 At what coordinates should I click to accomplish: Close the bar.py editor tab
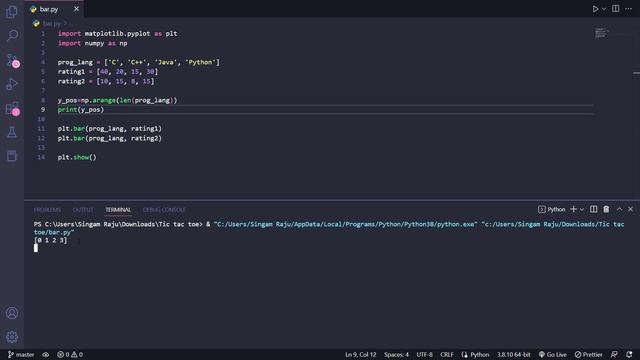76,9
